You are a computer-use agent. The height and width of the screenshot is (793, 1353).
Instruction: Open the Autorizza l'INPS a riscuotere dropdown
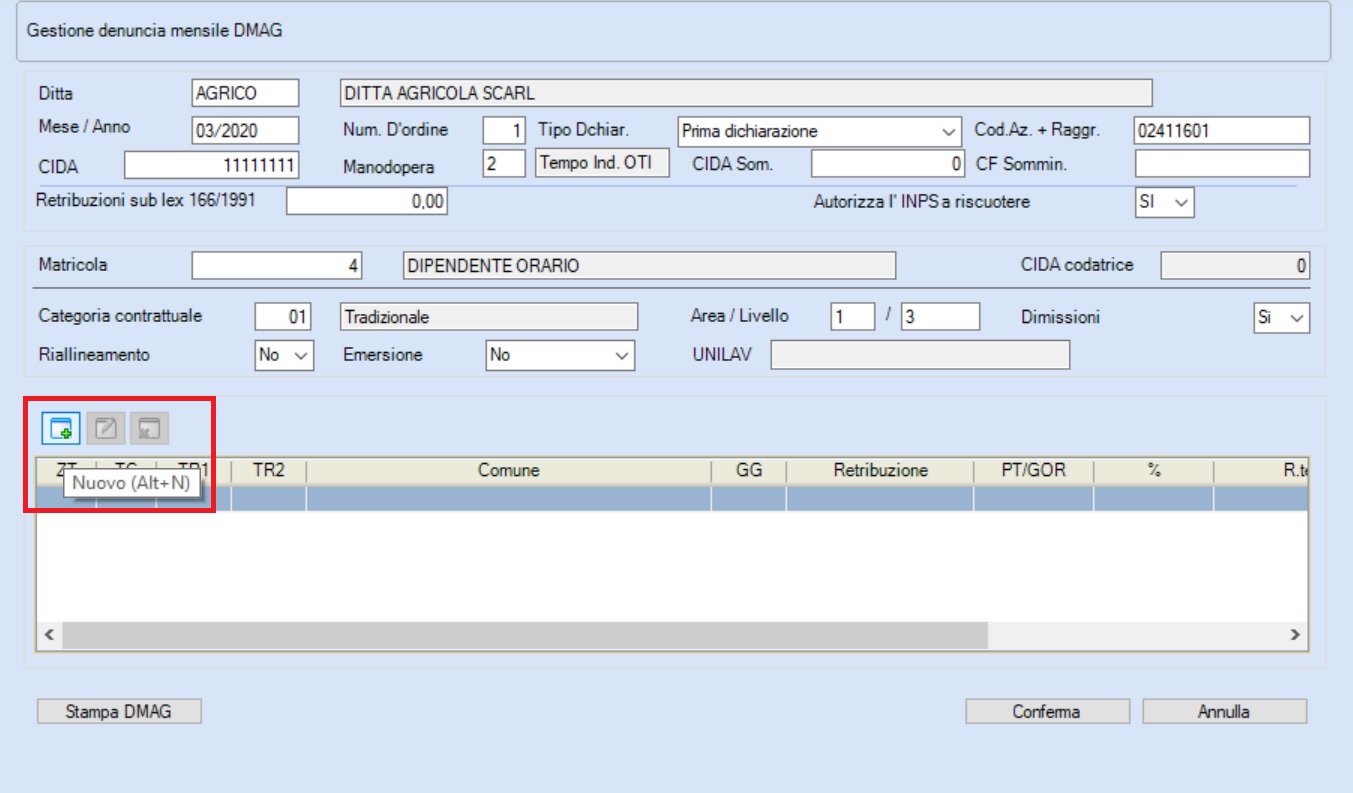tap(1165, 202)
